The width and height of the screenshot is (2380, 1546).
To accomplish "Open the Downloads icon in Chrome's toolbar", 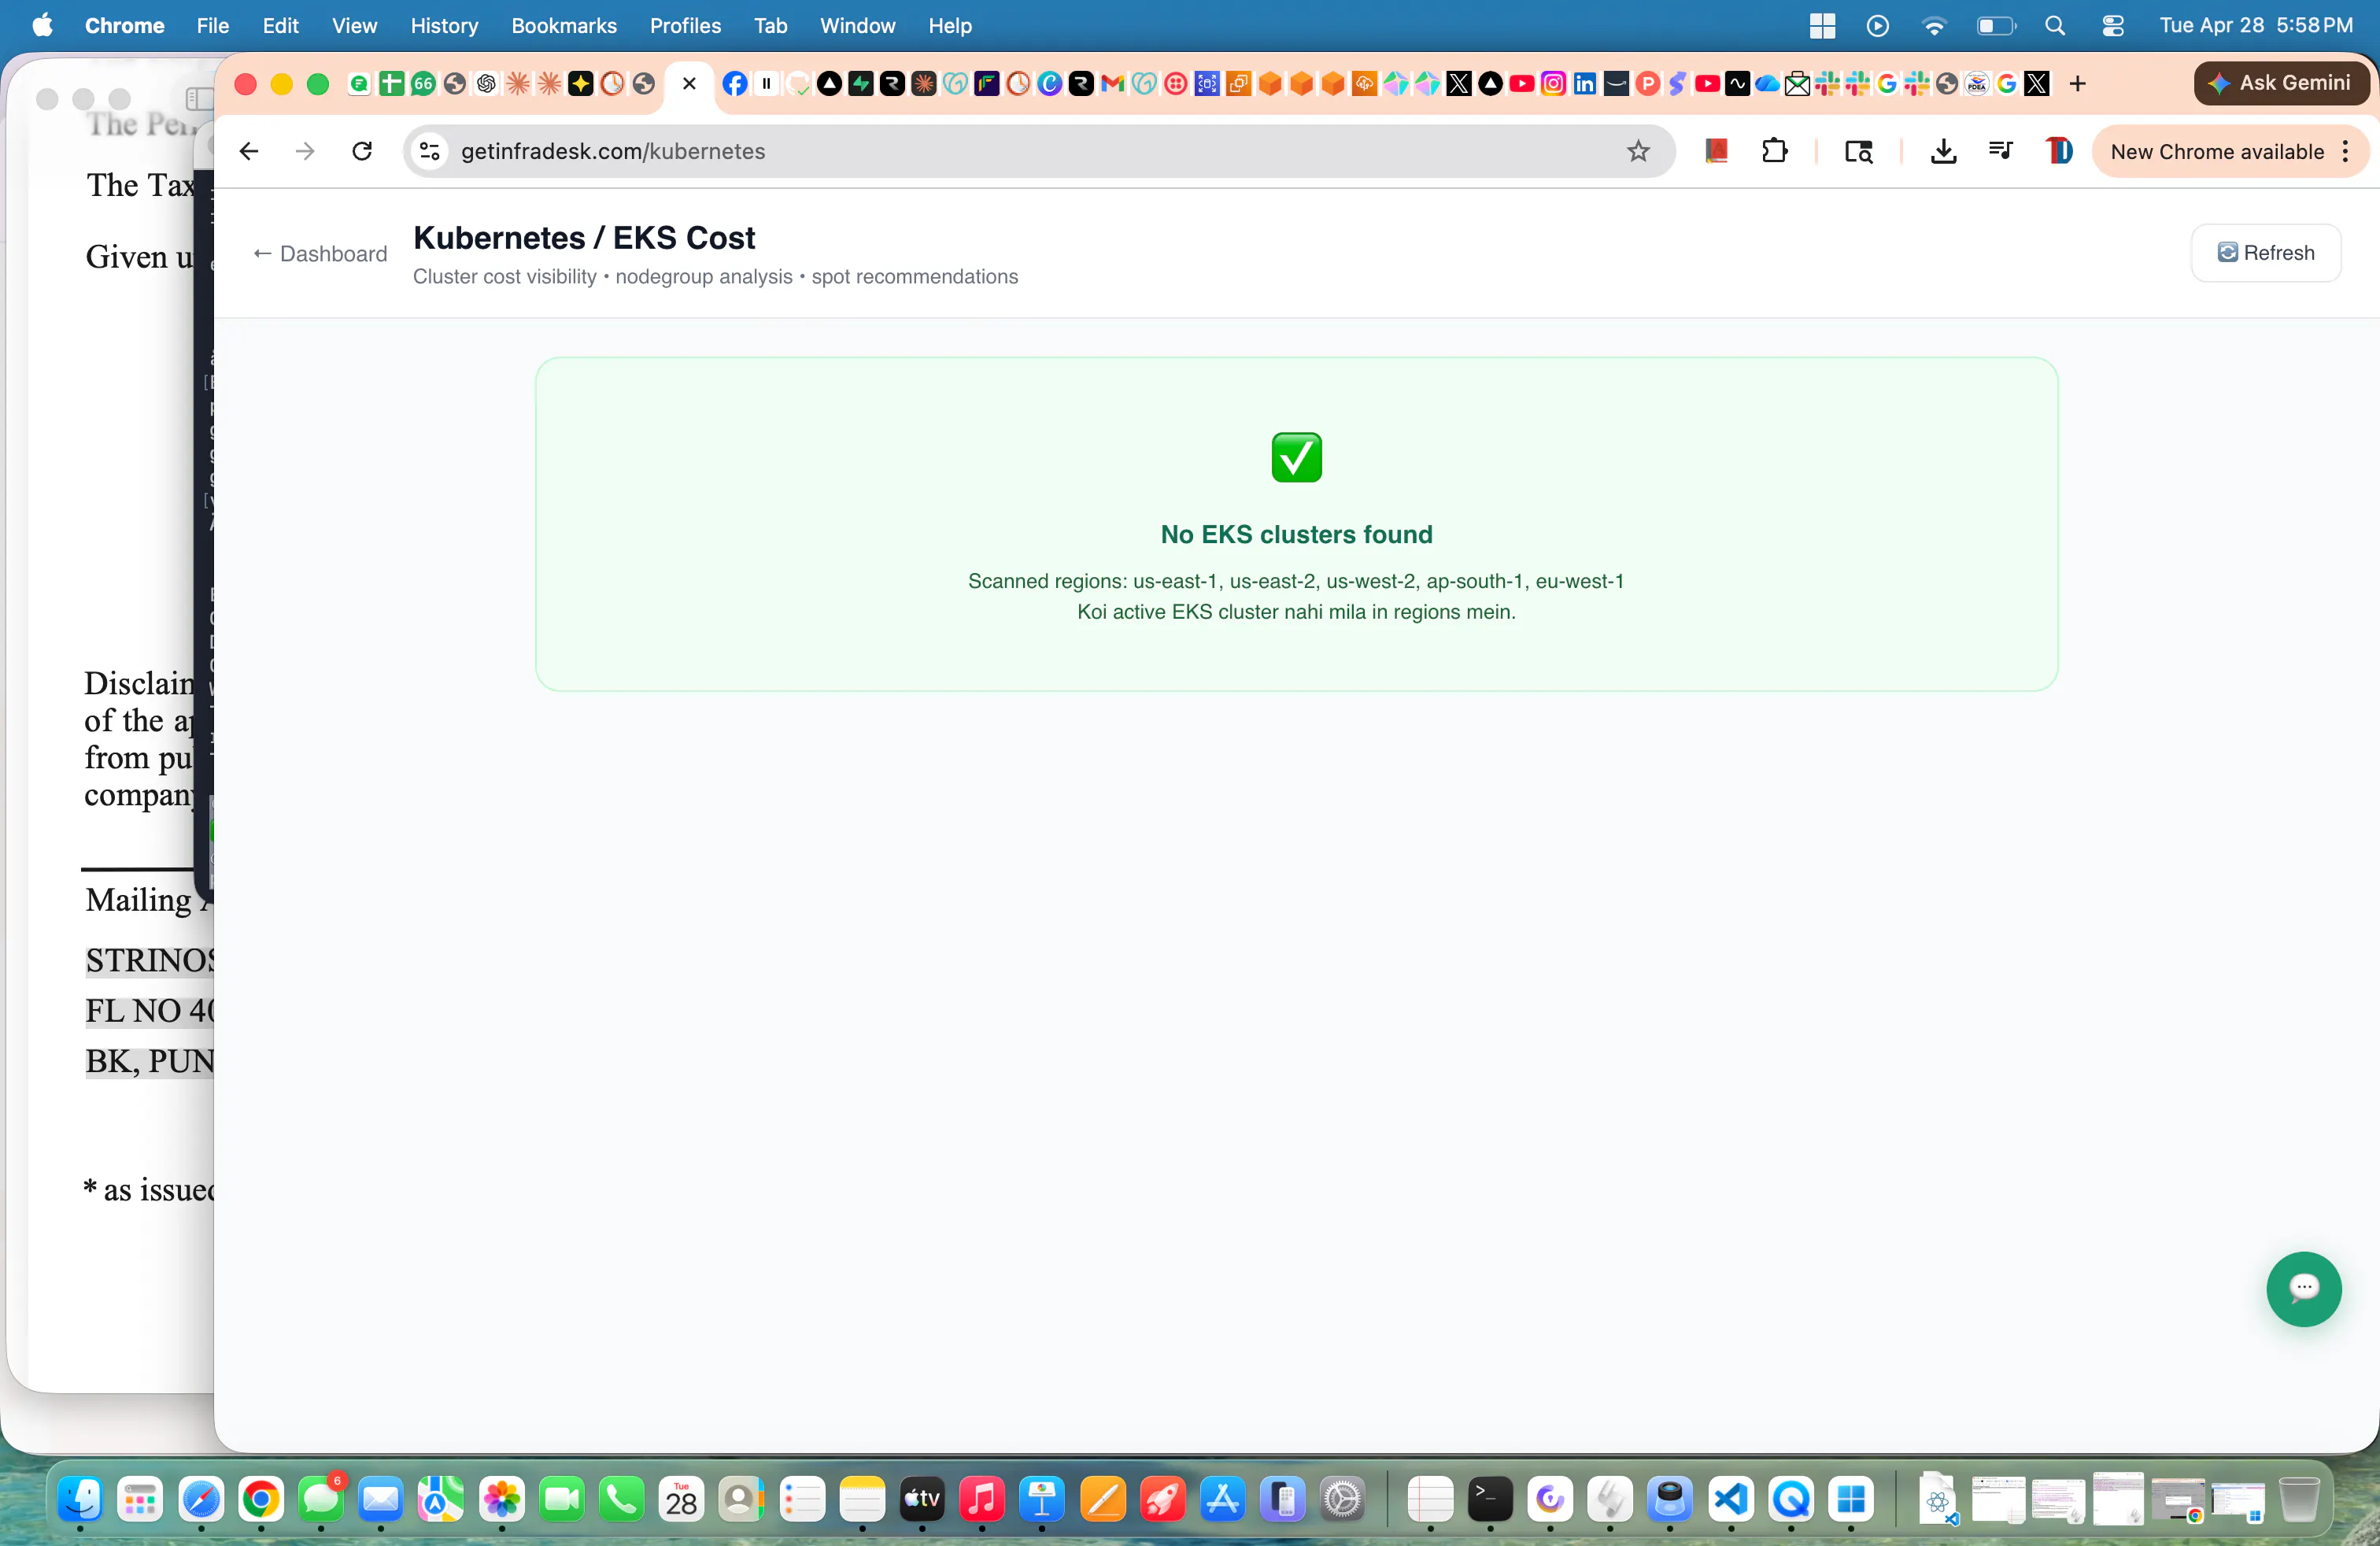I will [1943, 152].
